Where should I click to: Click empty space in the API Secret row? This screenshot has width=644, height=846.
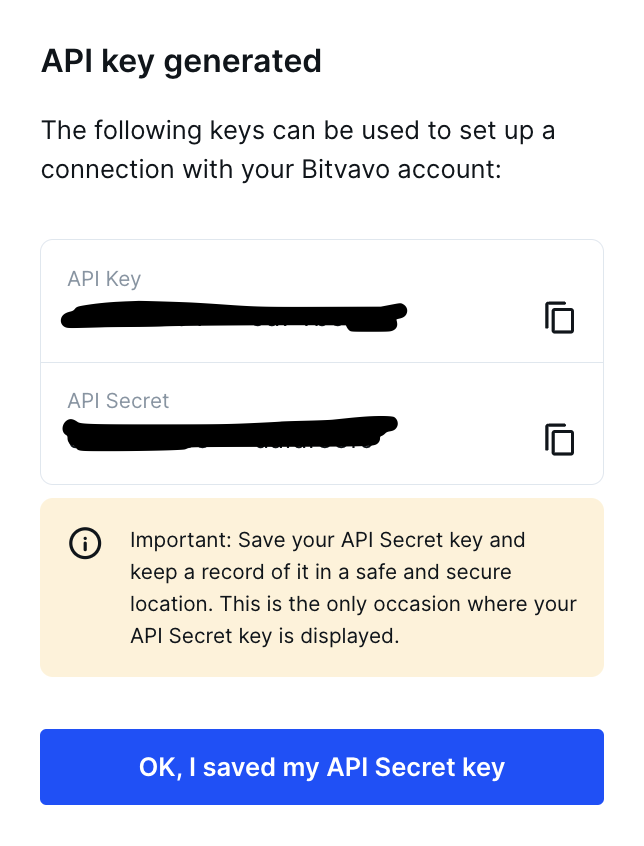[469, 438]
